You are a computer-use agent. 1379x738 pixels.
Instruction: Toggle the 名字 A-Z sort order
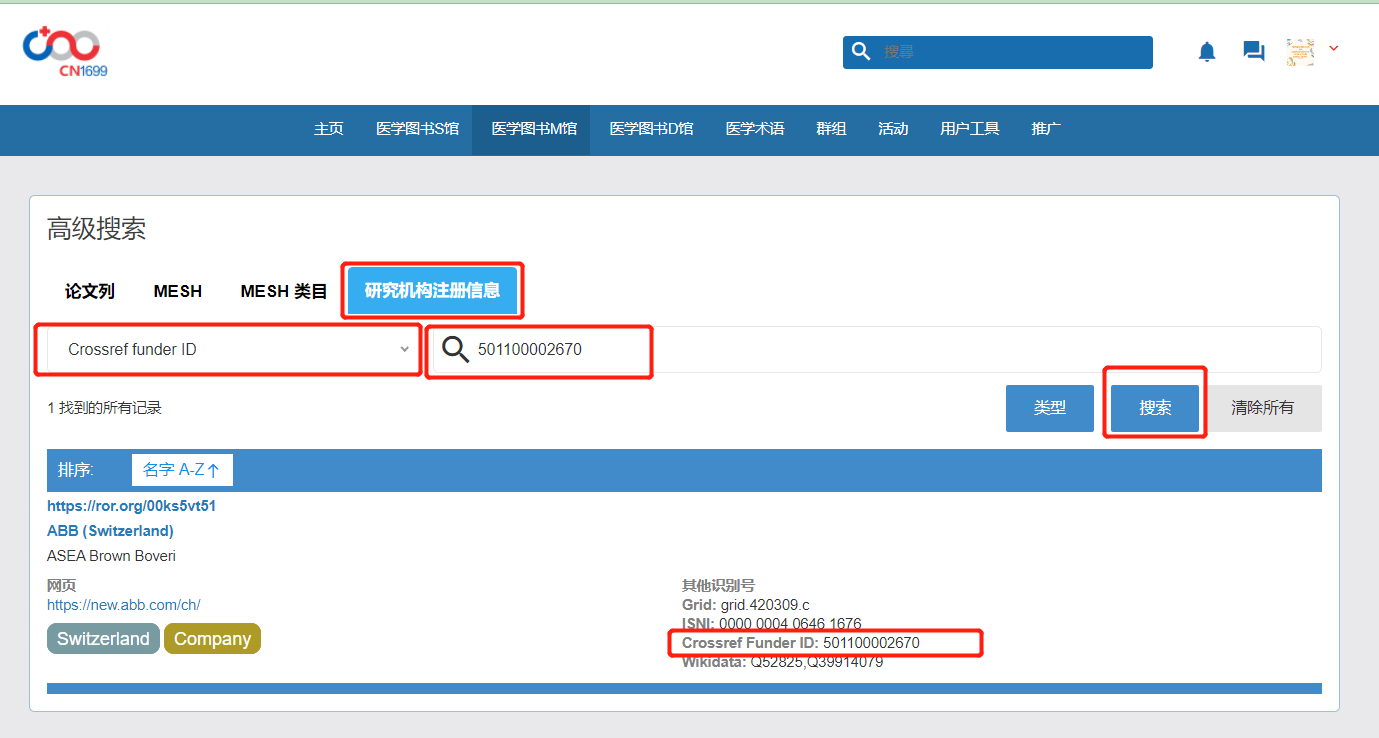[182, 469]
